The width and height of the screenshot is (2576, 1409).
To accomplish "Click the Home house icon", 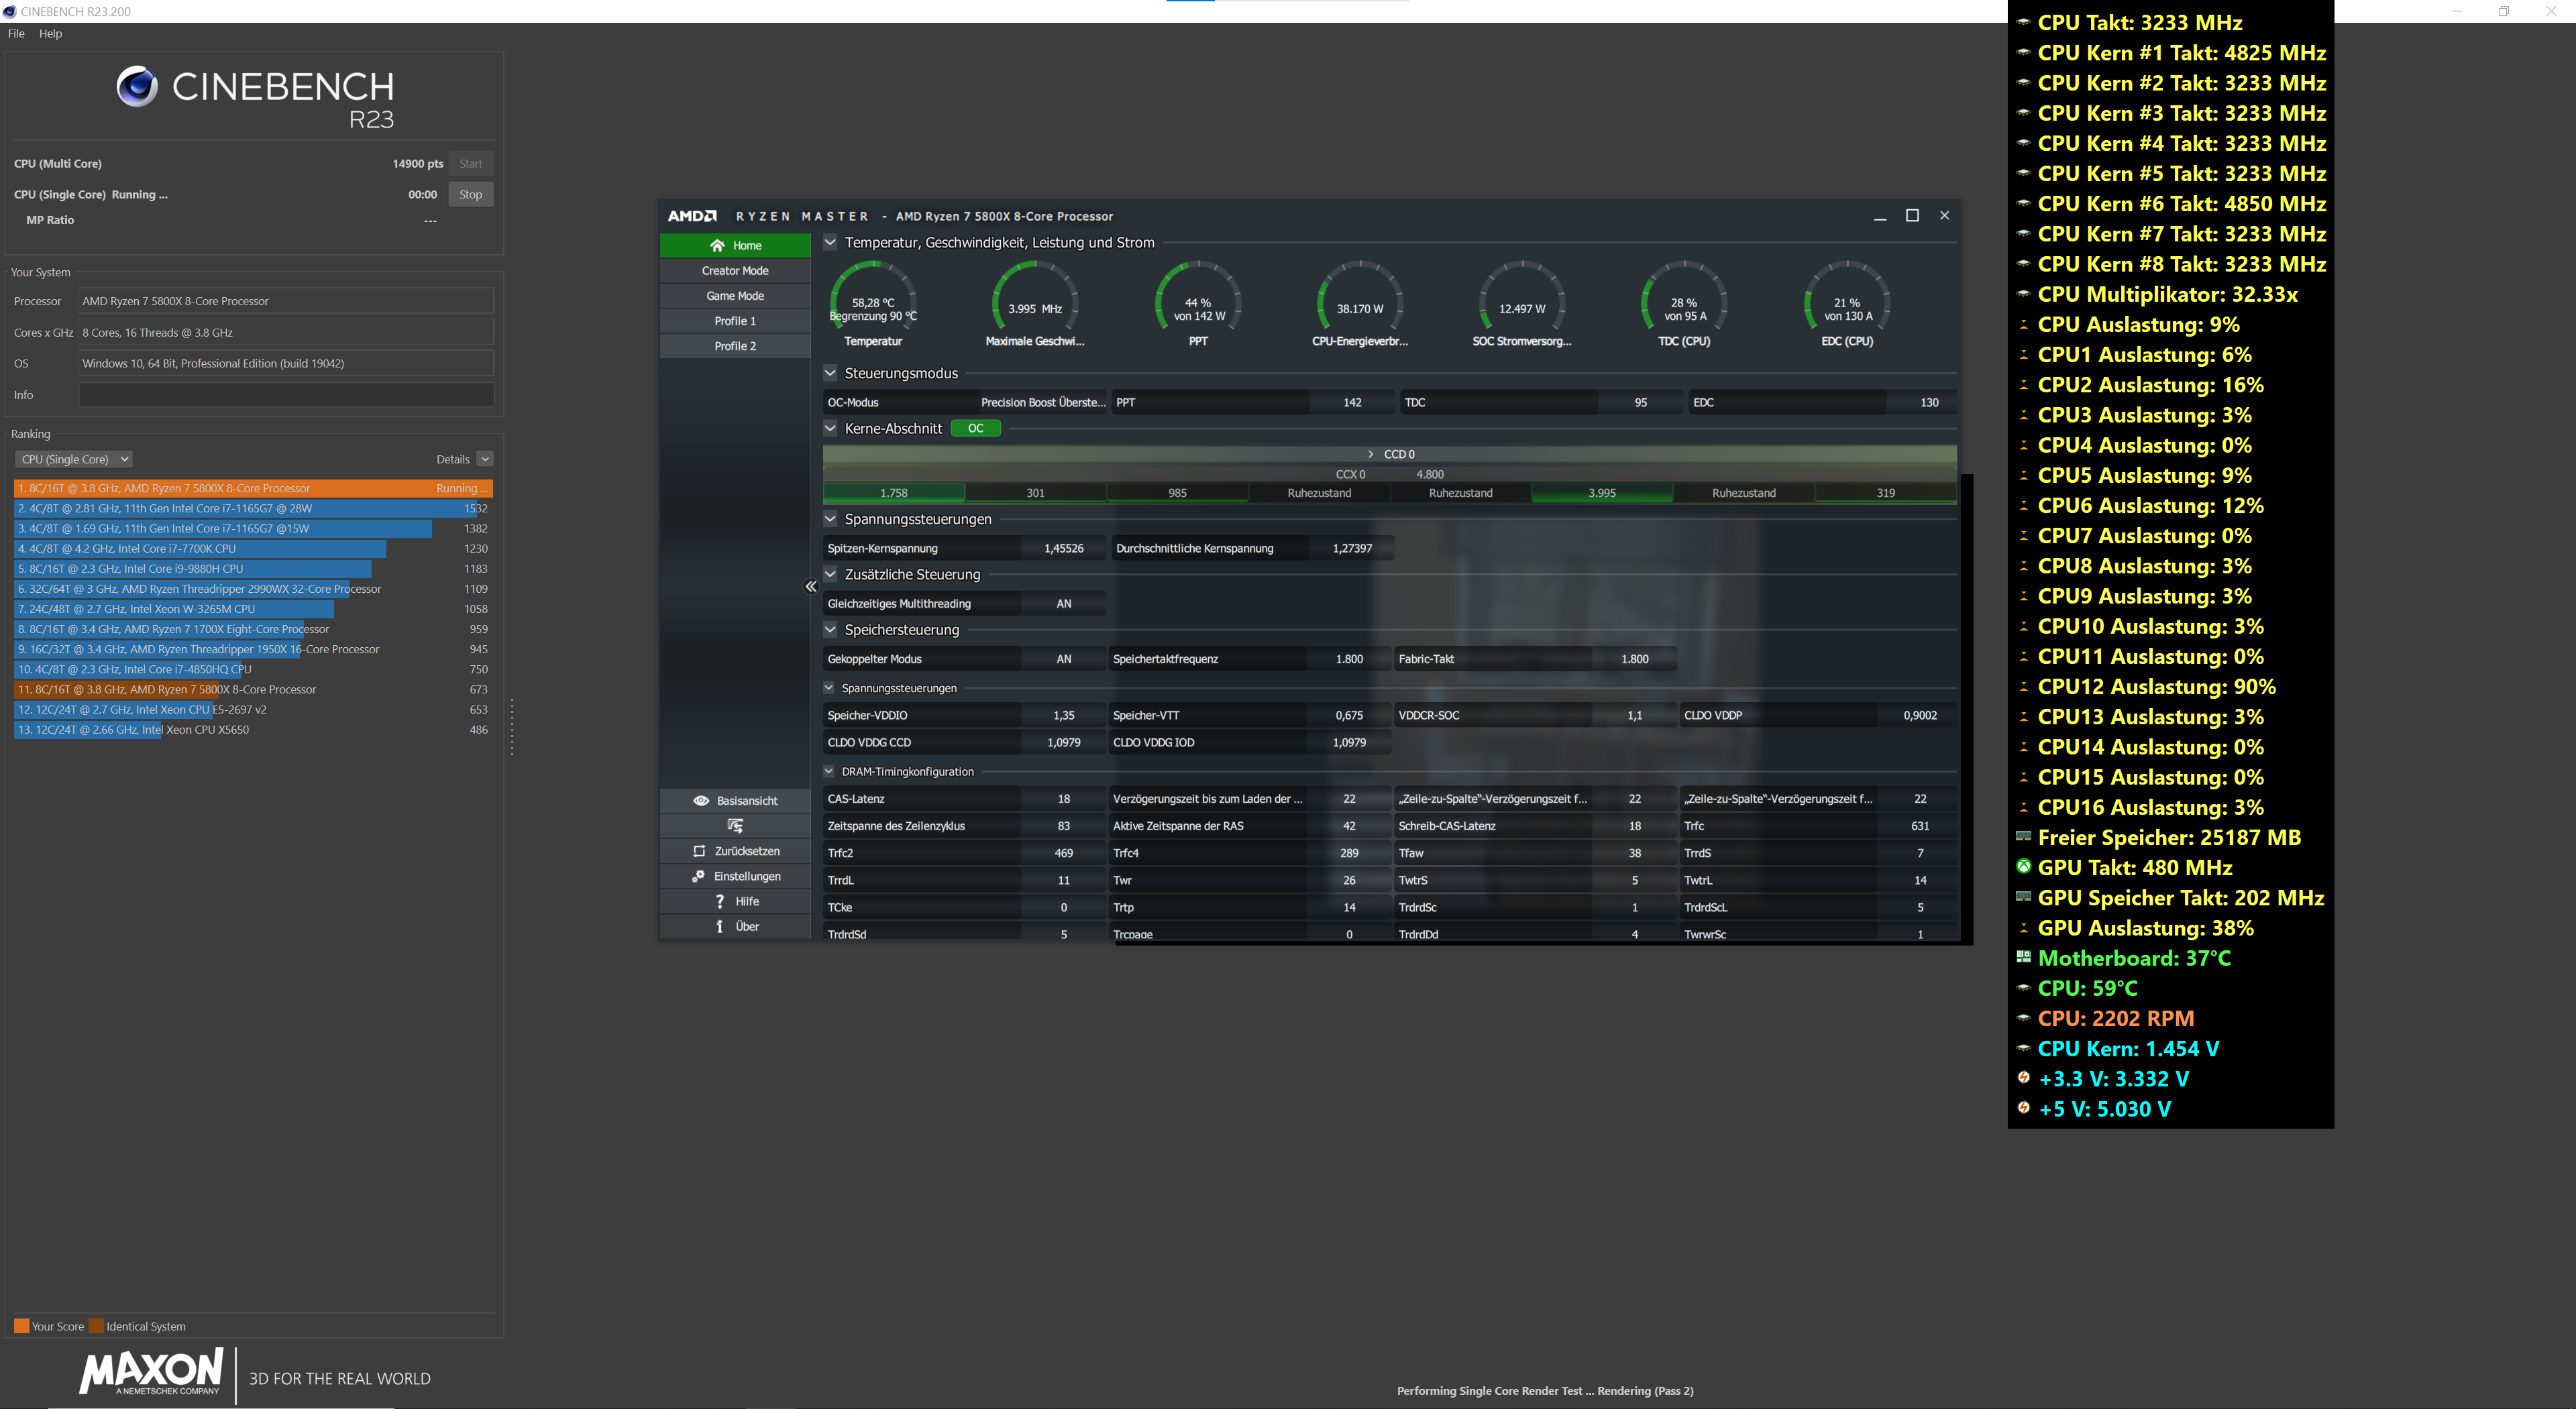I will coord(717,246).
